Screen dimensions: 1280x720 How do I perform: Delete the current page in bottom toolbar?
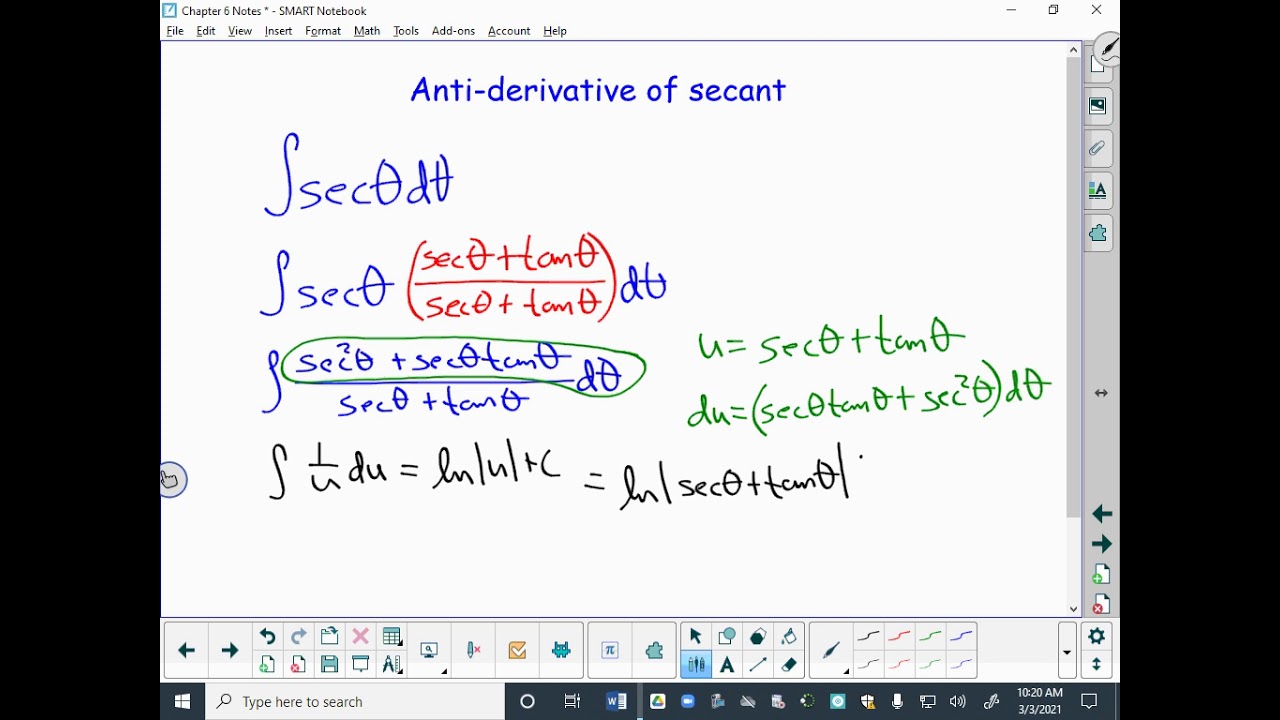click(x=298, y=664)
